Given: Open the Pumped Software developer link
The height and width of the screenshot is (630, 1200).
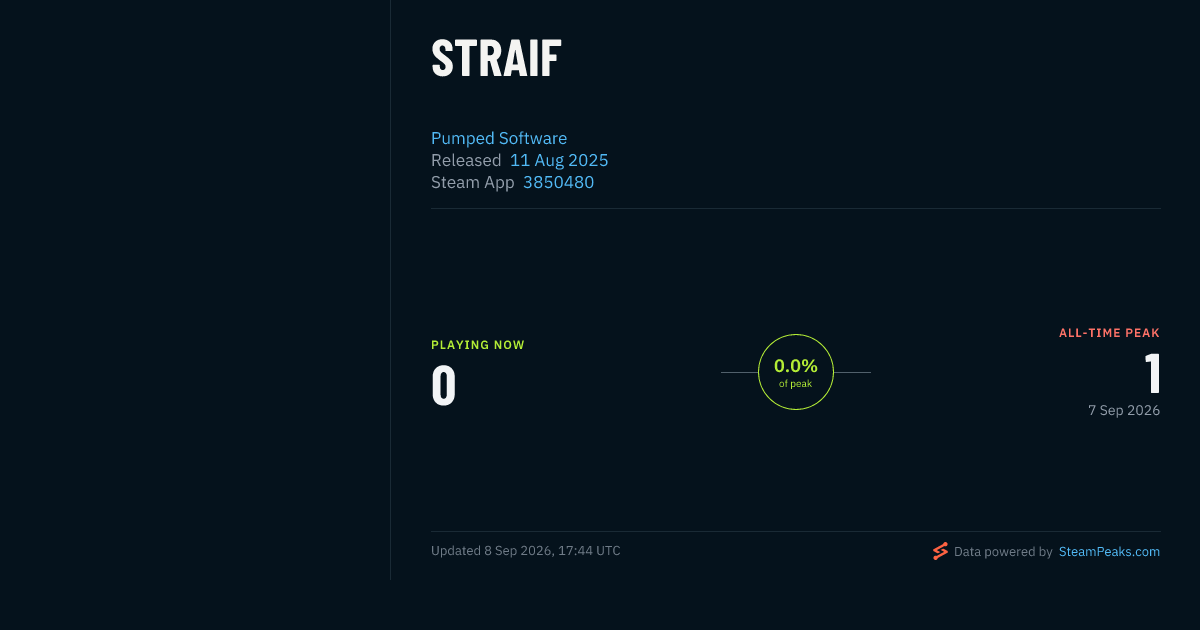Looking at the screenshot, I should click(499, 138).
